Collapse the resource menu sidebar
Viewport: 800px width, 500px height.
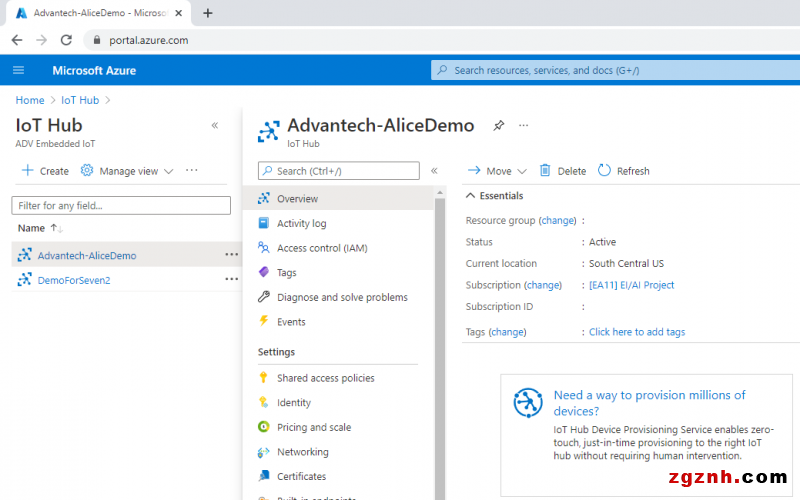(x=434, y=171)
